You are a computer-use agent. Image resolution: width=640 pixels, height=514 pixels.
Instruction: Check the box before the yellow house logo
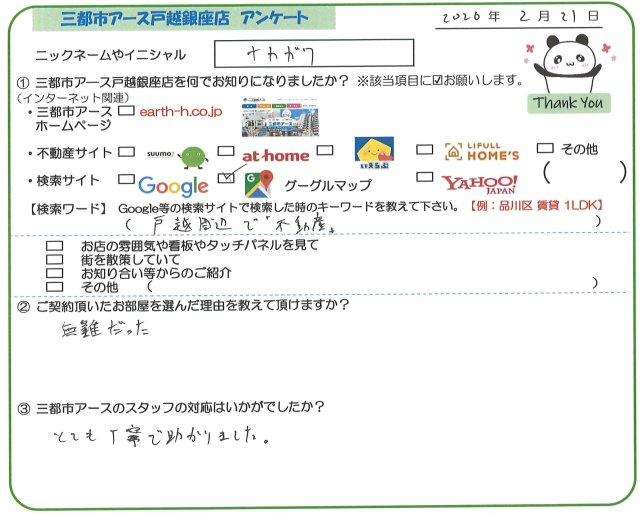tap(325, 150)
